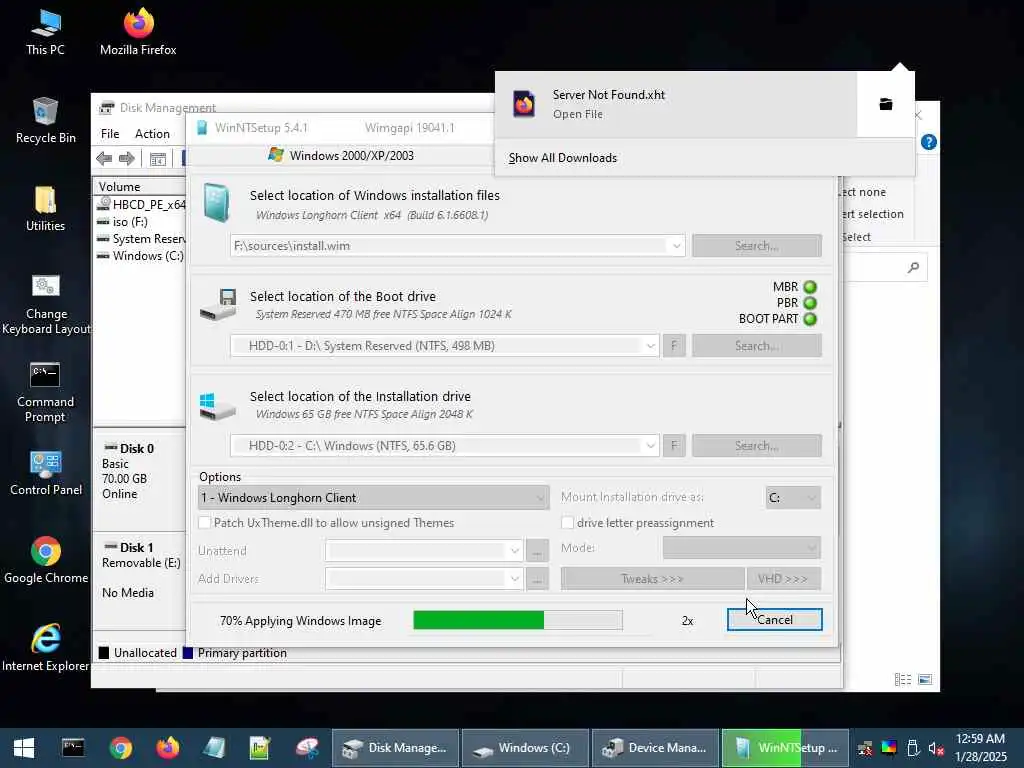Toggle drive letter preassignment checkbox
The image size is (1024, 768).
point(568,522)
